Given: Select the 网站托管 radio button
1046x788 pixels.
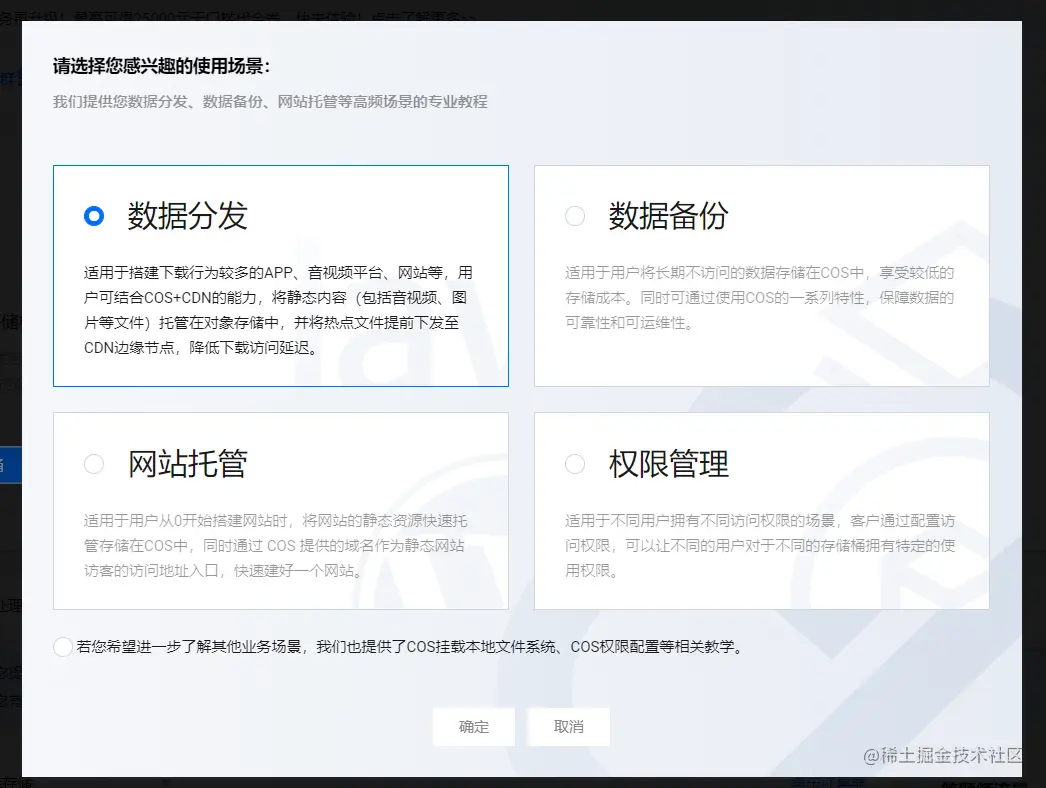Looking at the screenshot, I should coord(94,464).
